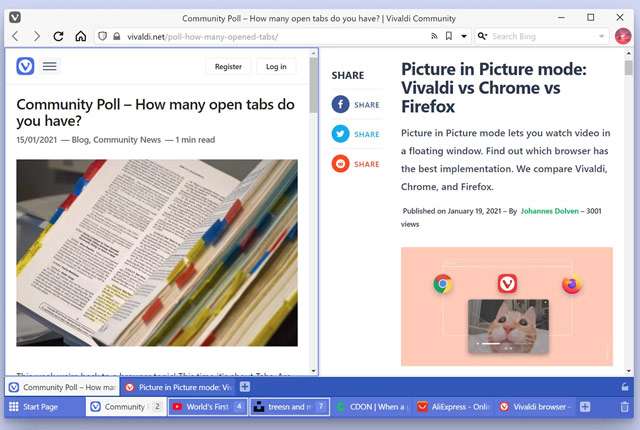Viewport: 640px width, 430px height.
Task: Bookmark this page with the bookmark icon
Action: point(449,36)
